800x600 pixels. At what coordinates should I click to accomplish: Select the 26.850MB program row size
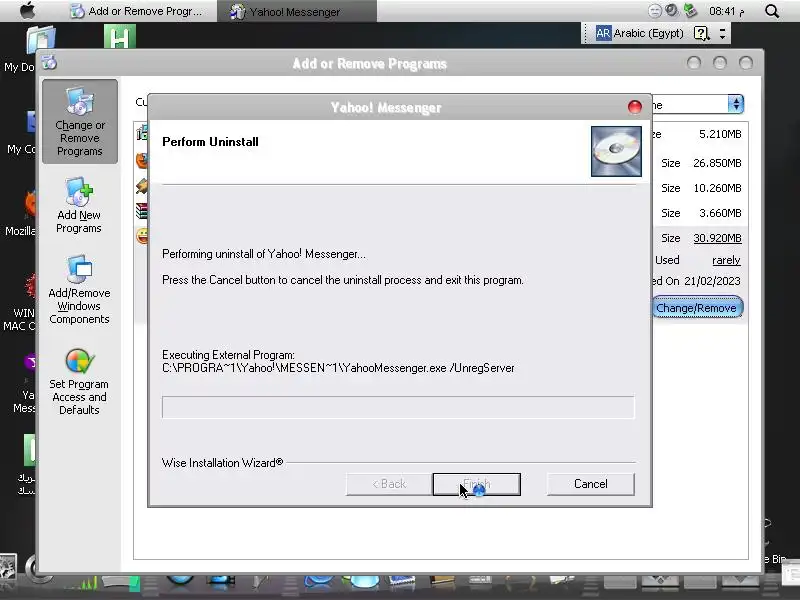[x=717, y=163]
